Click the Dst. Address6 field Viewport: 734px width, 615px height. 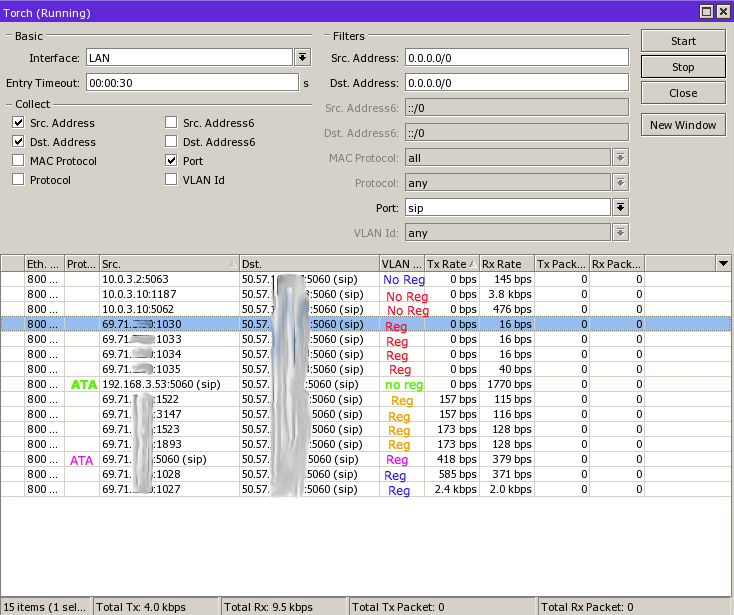click(x=517, y=133)
